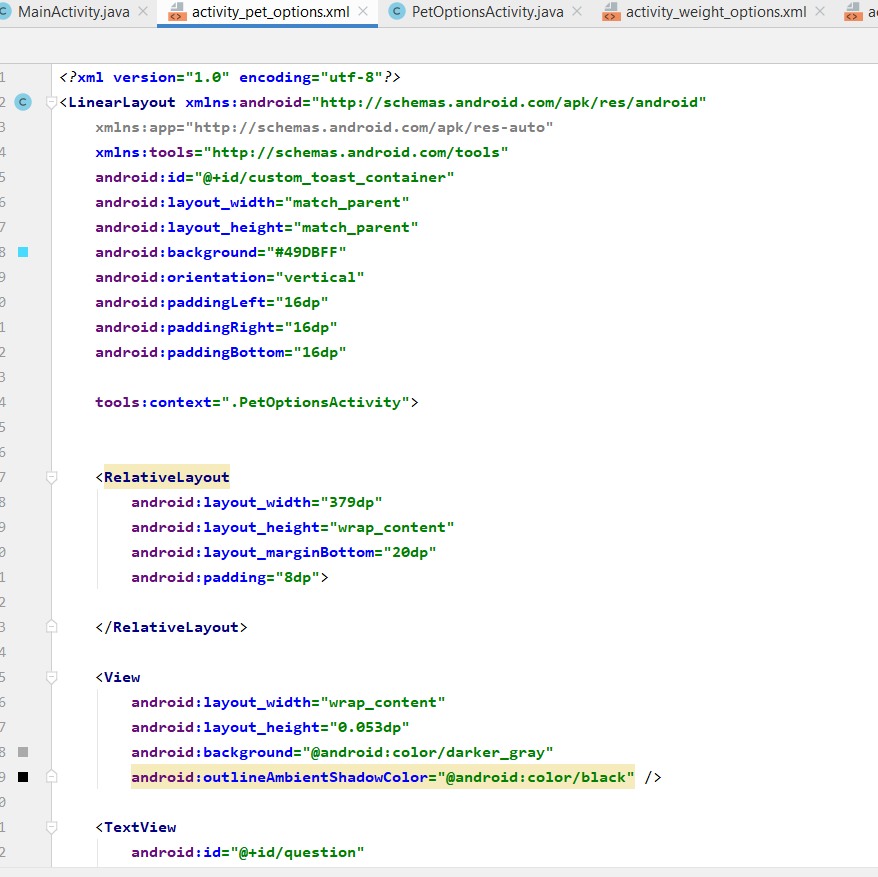Click the C class gutter icon beside LinearLayout
Screen dimensions: 878x877
[22, 102]
